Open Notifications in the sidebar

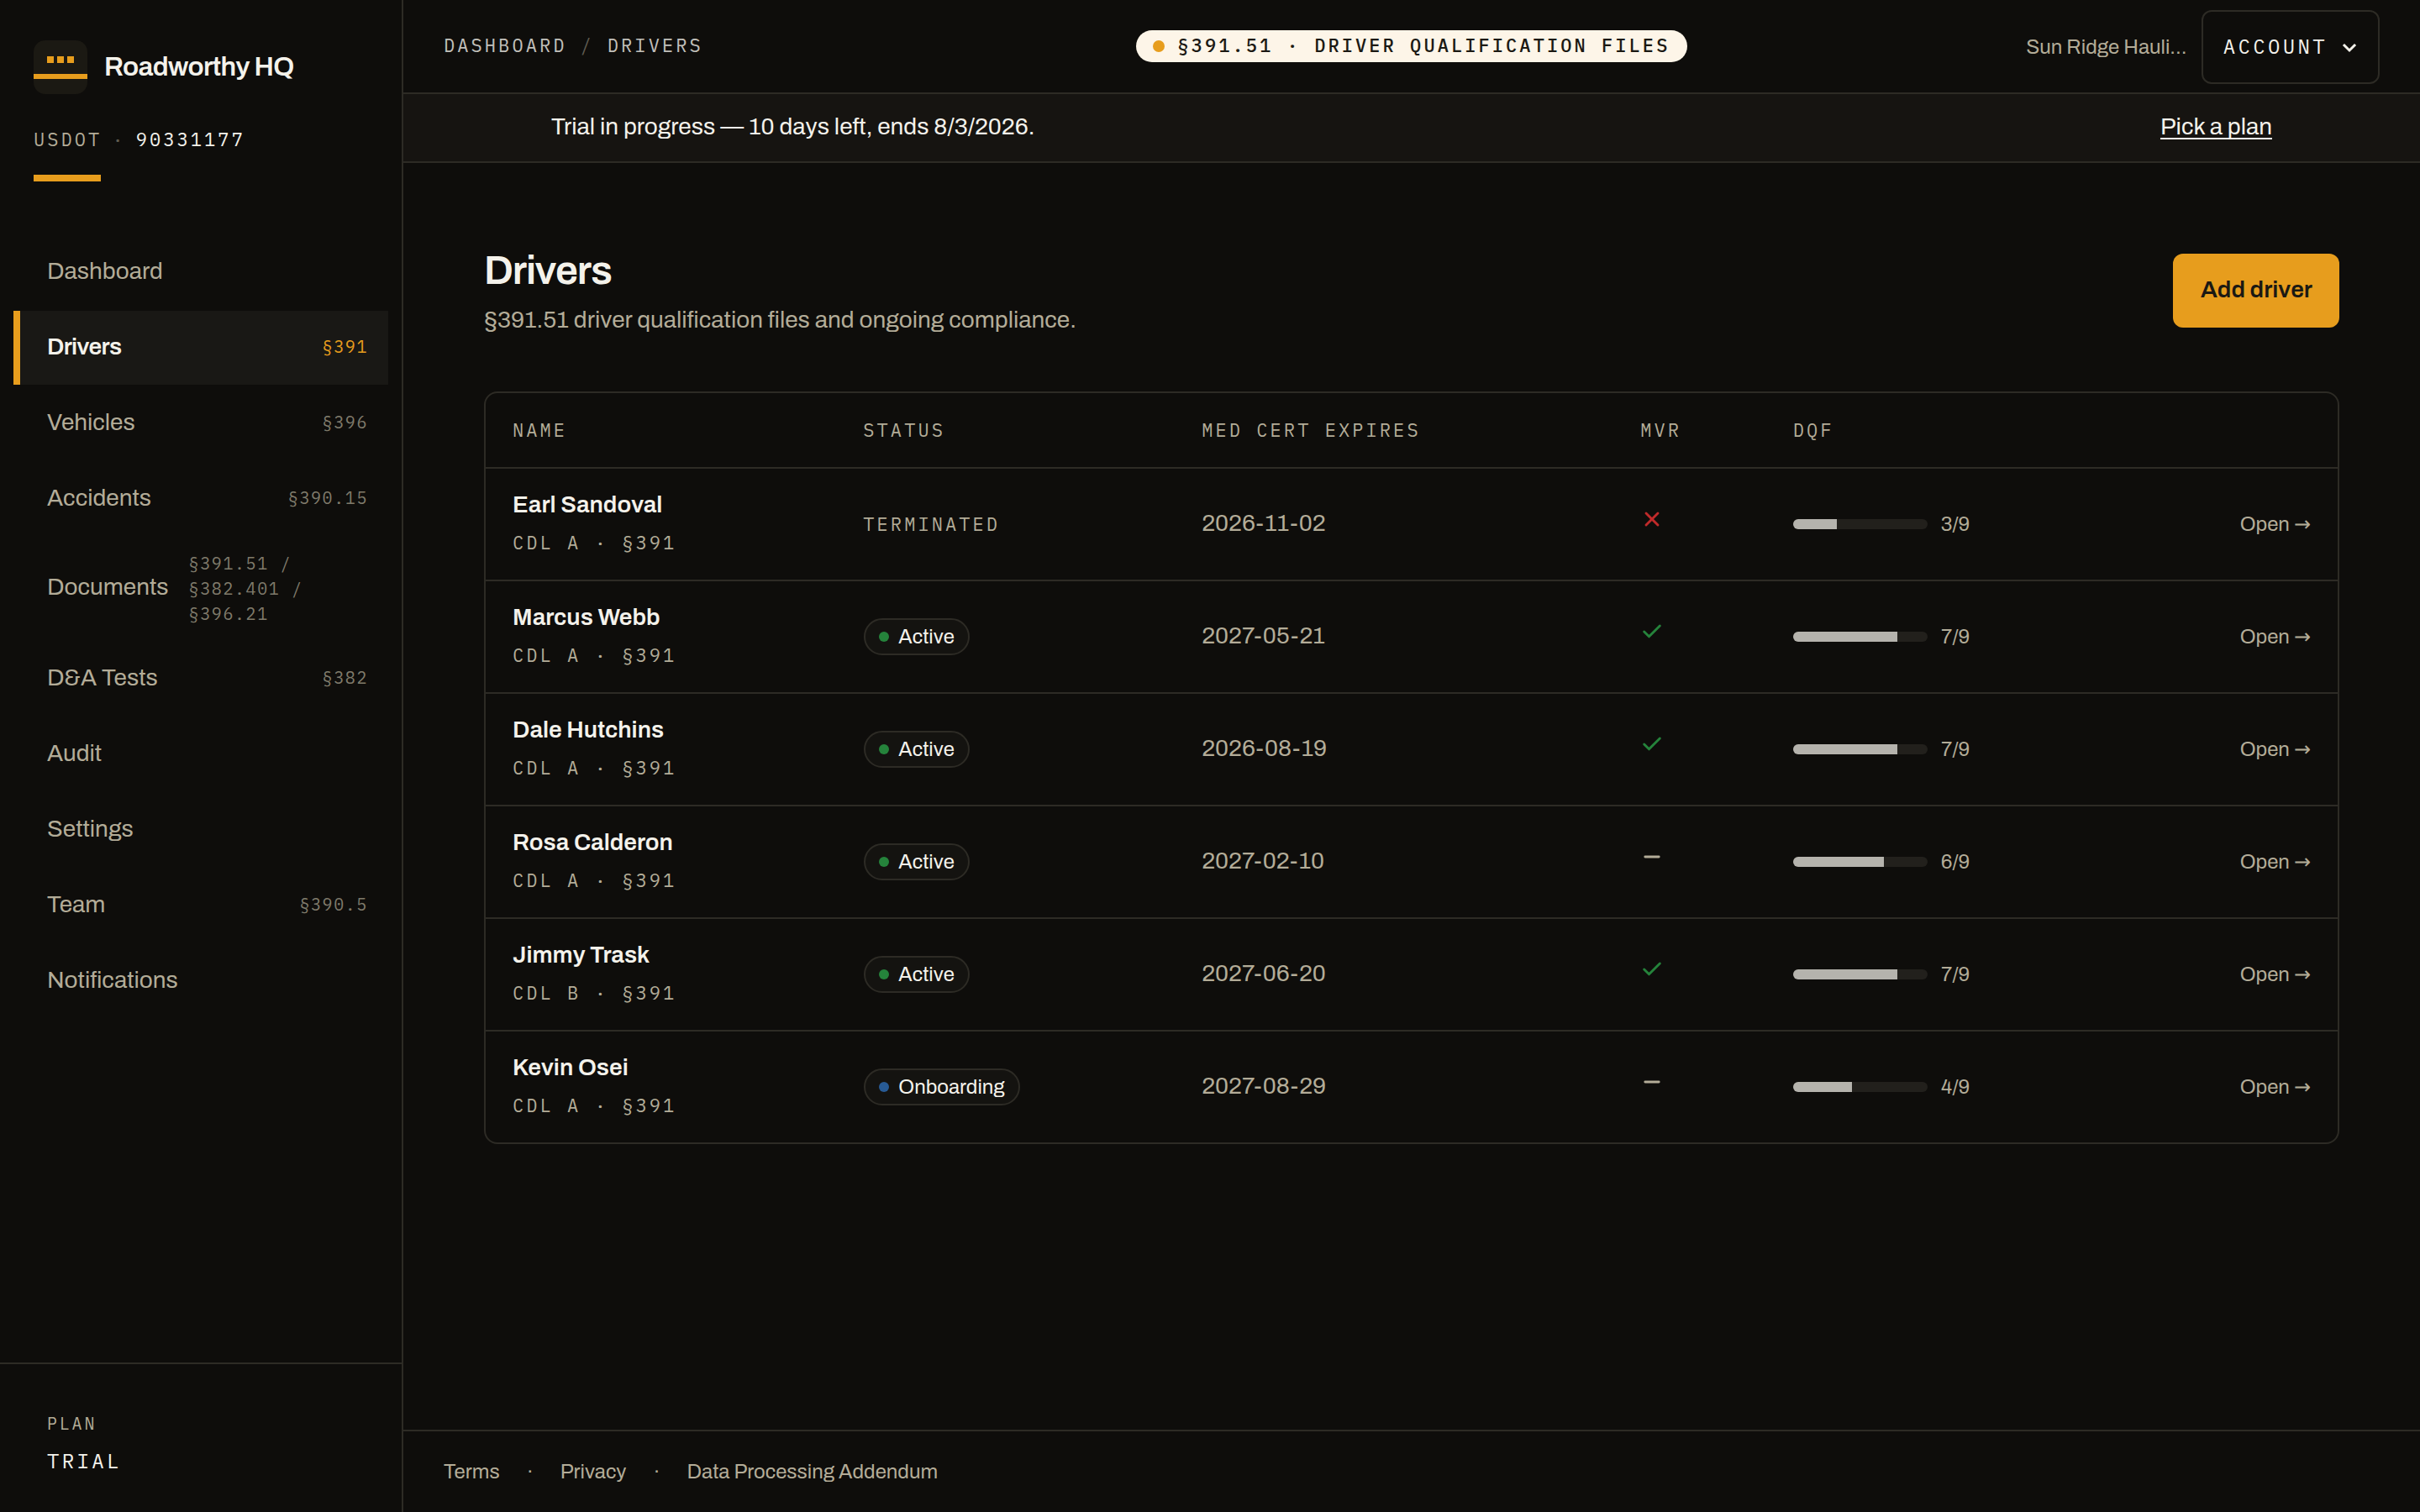click(201, 980)
